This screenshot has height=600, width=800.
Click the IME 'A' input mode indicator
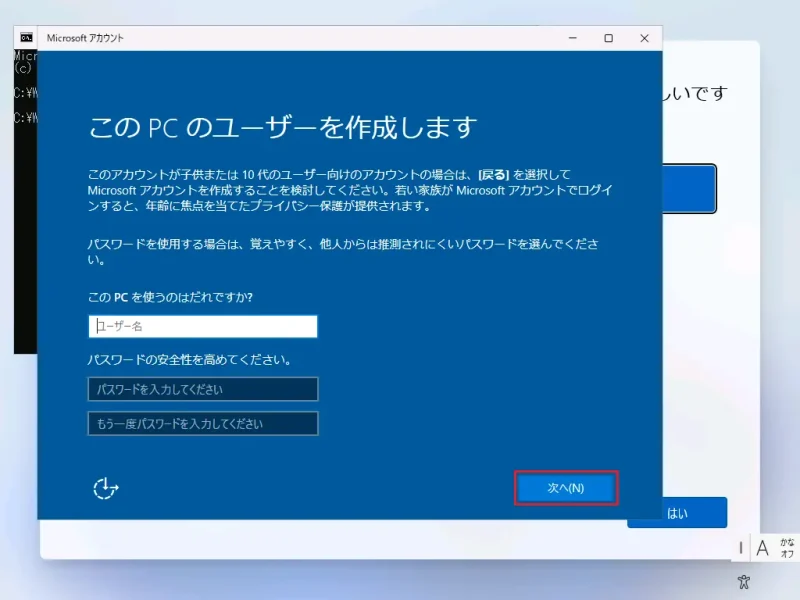[762, 547]
